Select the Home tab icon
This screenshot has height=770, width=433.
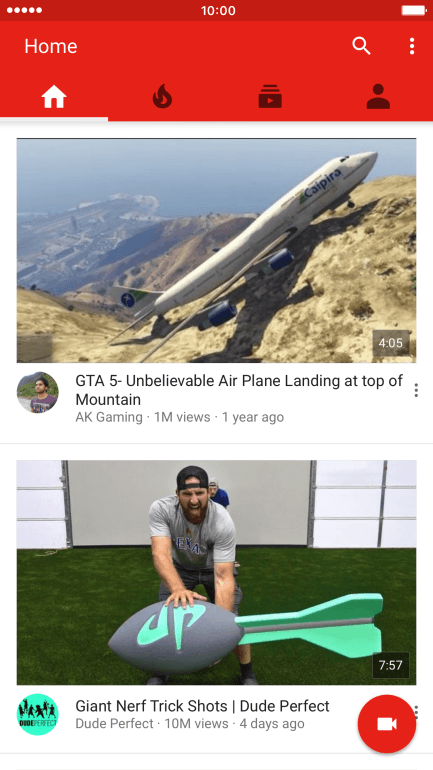click(x=54, y=96)
